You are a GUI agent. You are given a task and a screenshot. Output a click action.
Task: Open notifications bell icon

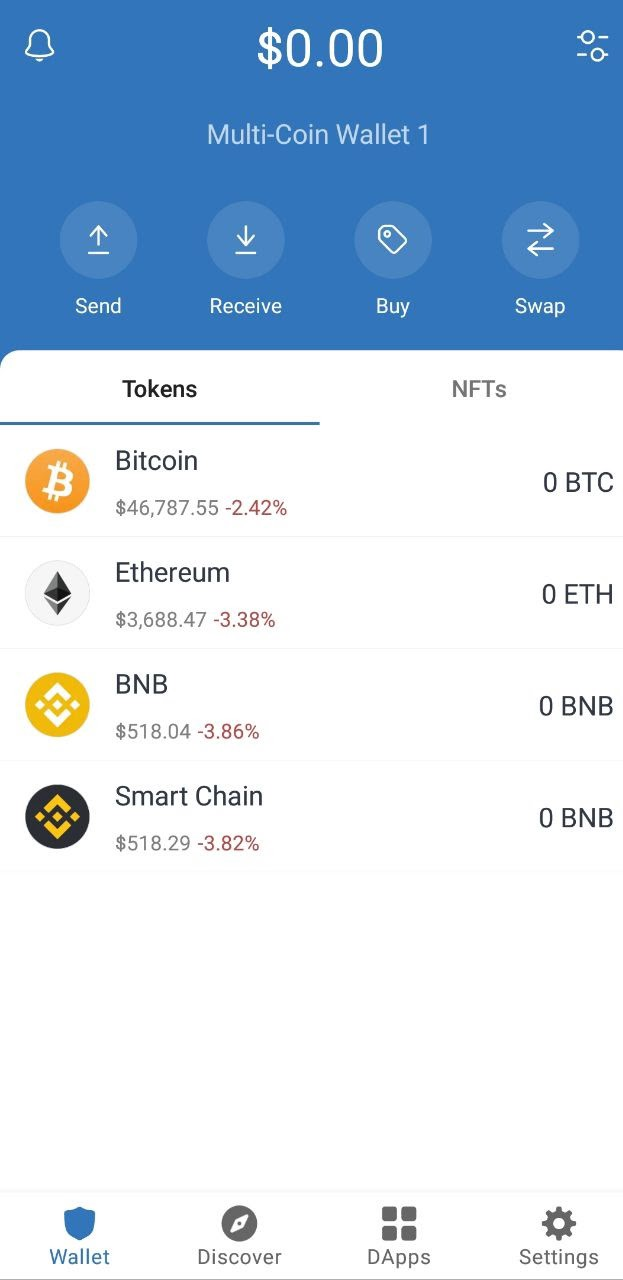pyautogui.click(x=39, y=46)
